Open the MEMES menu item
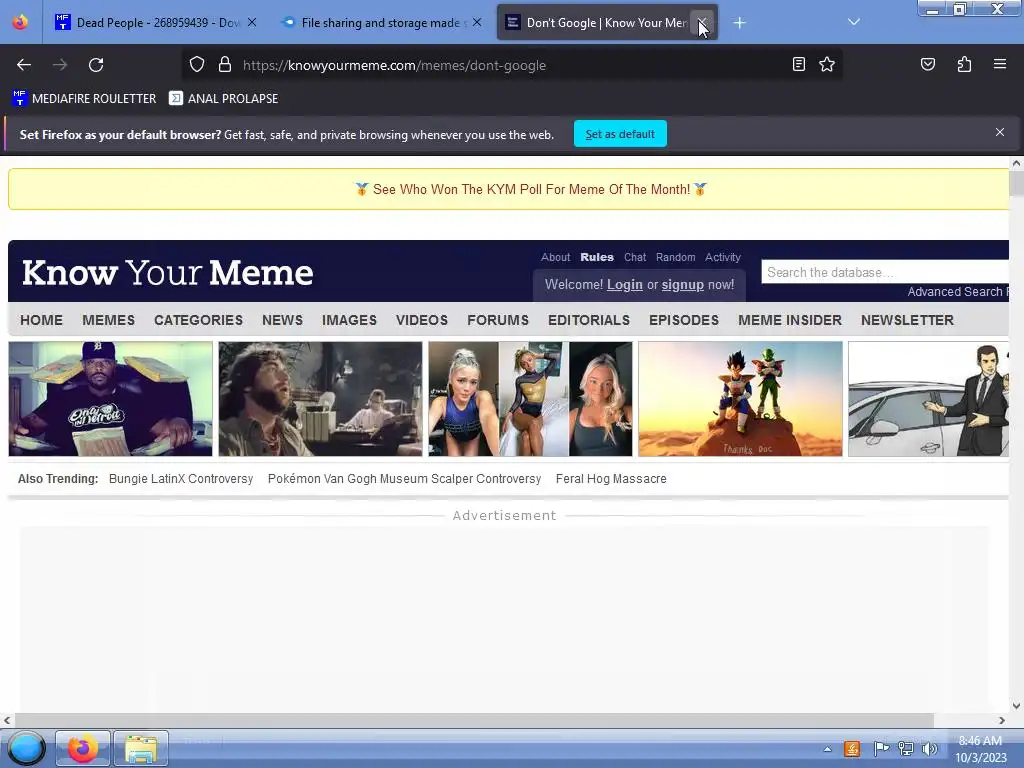Viewport: 1024px width, 768px height. coord(108,320)
